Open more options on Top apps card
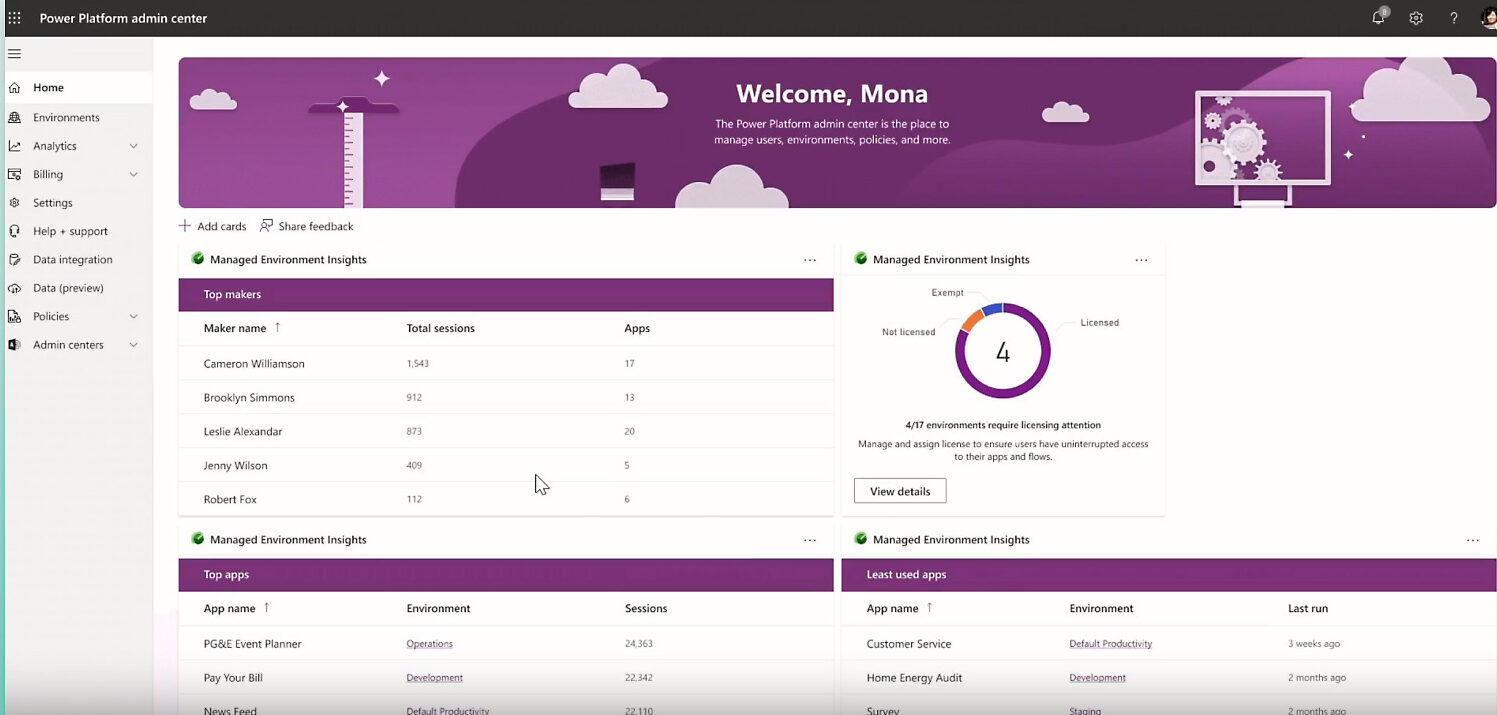 [810, 540]
